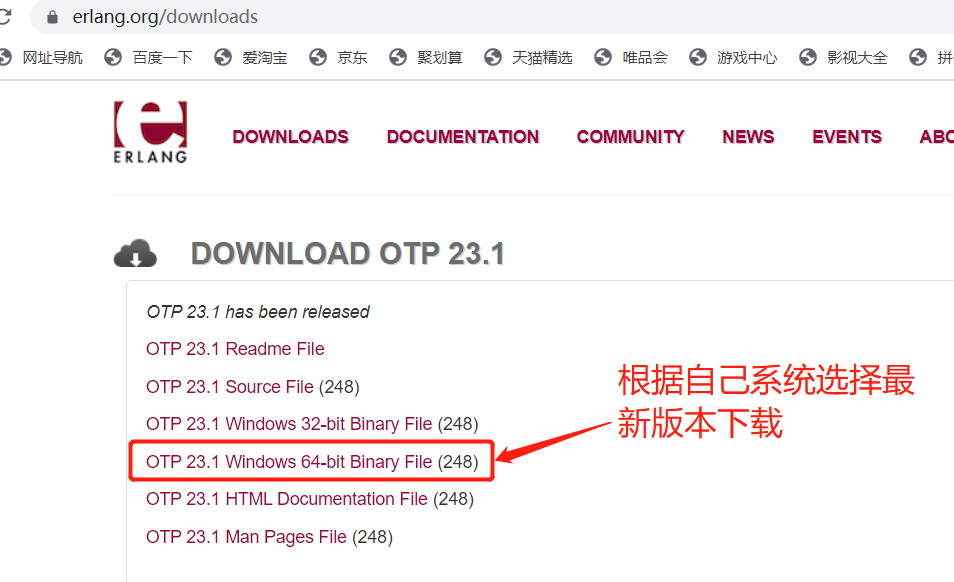
Task: Download OTP 23.1 Windows 64-bit Binary File
Action: click(x=289, y=462)
